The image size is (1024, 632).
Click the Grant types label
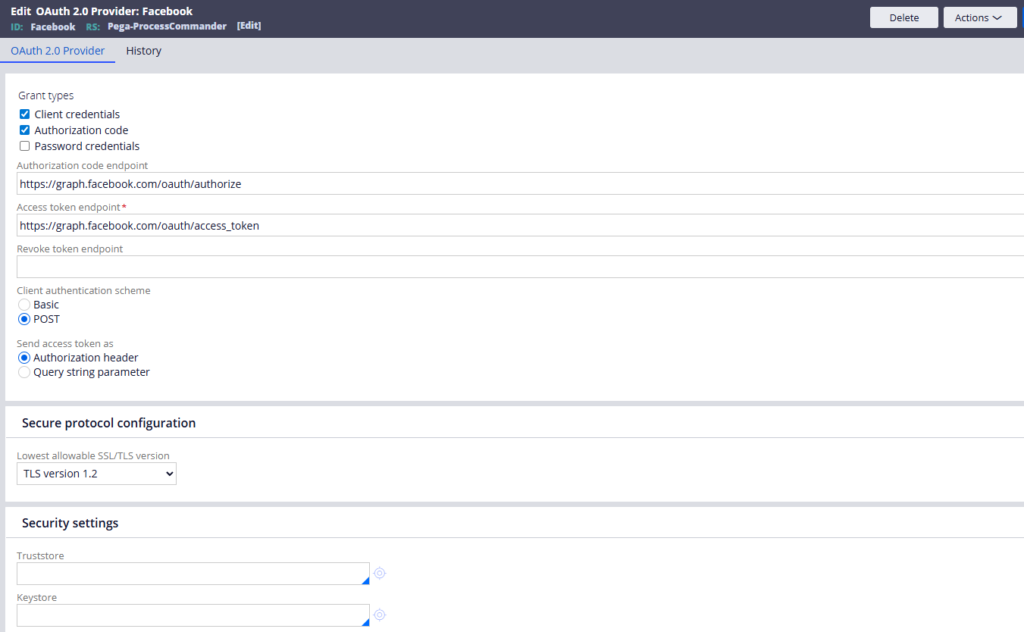pyautogui.click(x=46, y=95)
